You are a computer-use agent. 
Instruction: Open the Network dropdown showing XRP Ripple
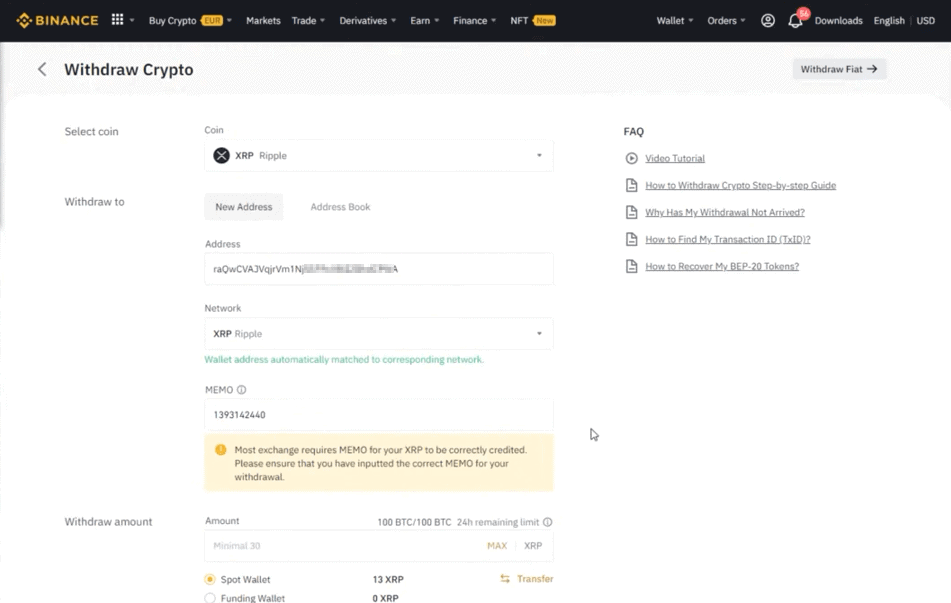(378, 334)
